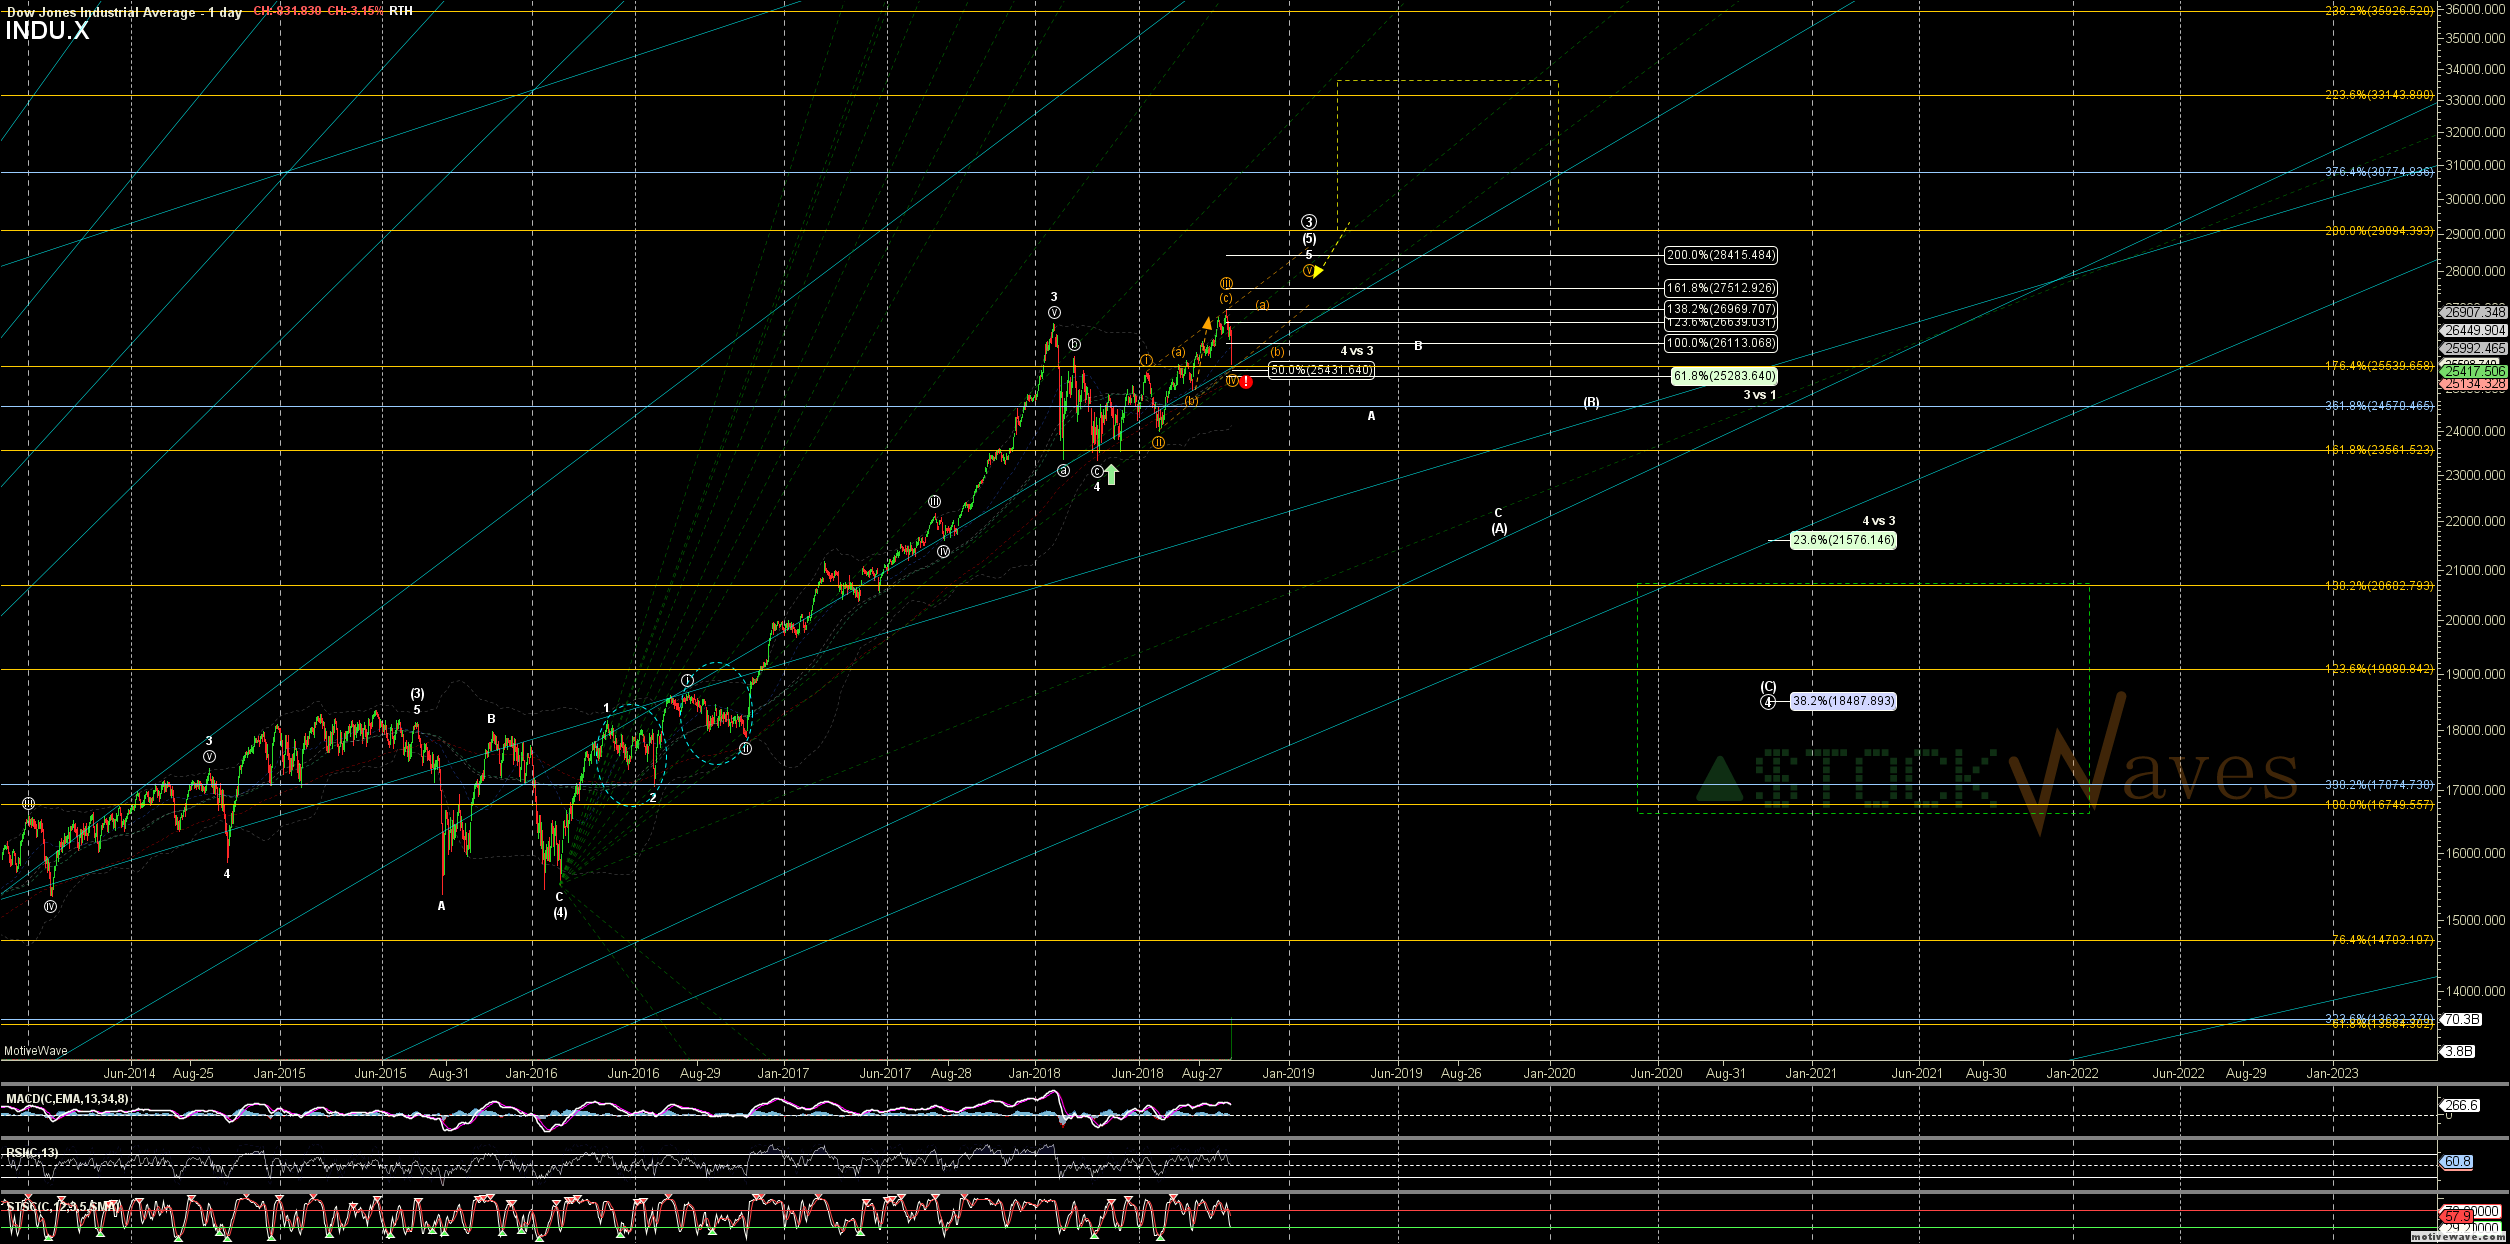
Task: Click the 266.6 MACD value tag
Action: pos(2461,1105)
